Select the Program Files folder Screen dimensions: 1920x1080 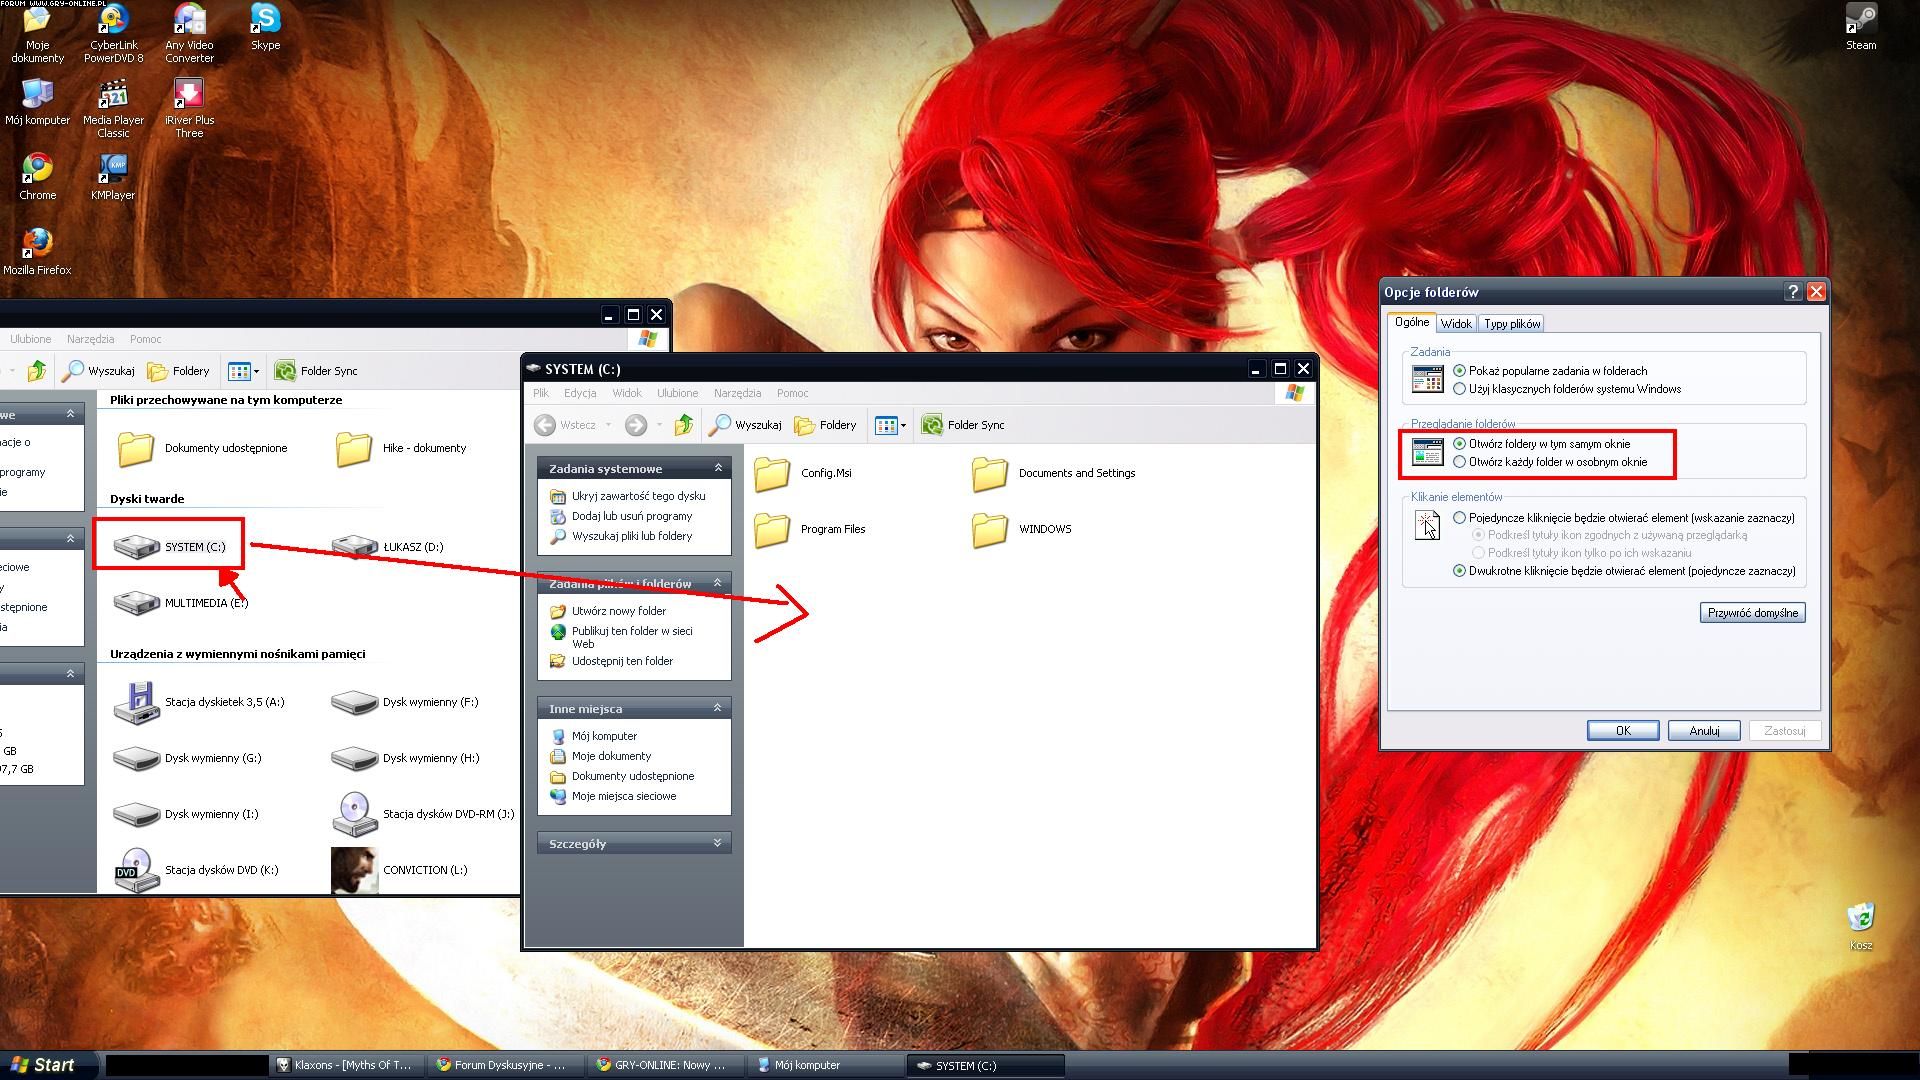pos(810,529)
